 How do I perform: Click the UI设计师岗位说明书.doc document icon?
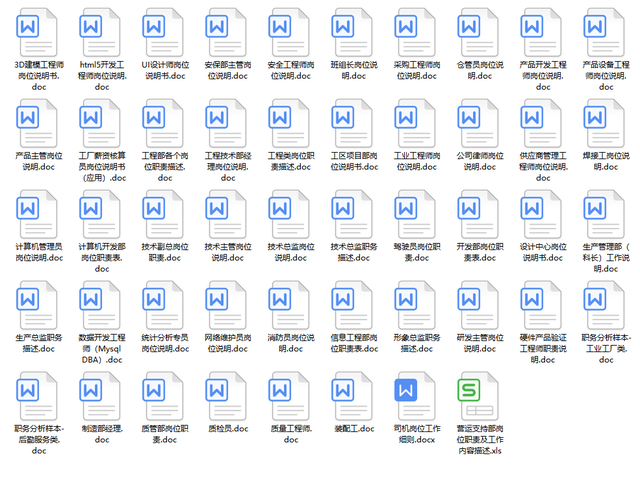click(x=162, y=32)
